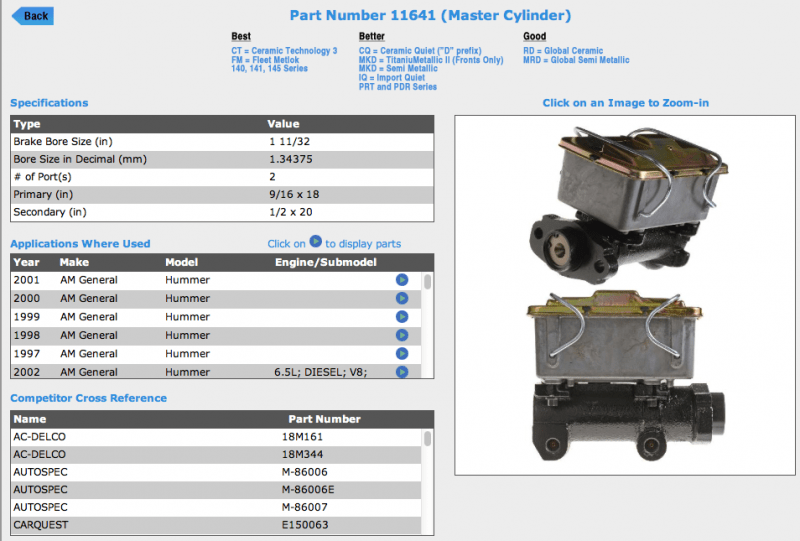Click the Part Number 11641 title
Image resolution: width=800 pixels, height=541 pixels.
tap(430, 15)
